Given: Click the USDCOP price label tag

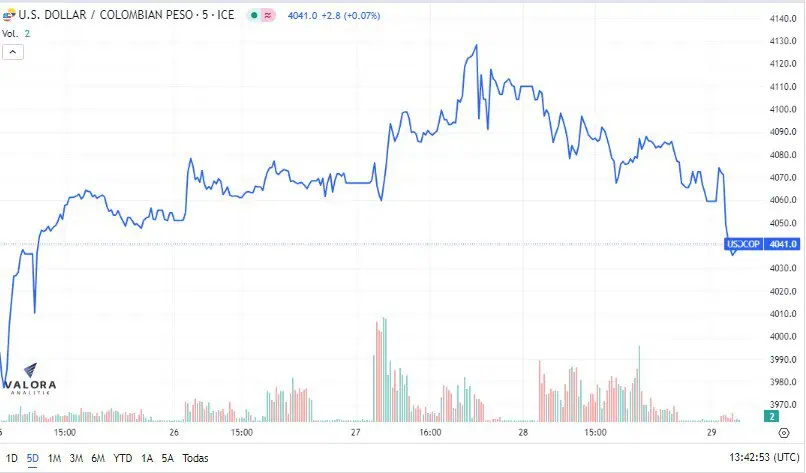Looking at the screenshot, I should click(743, 244).
